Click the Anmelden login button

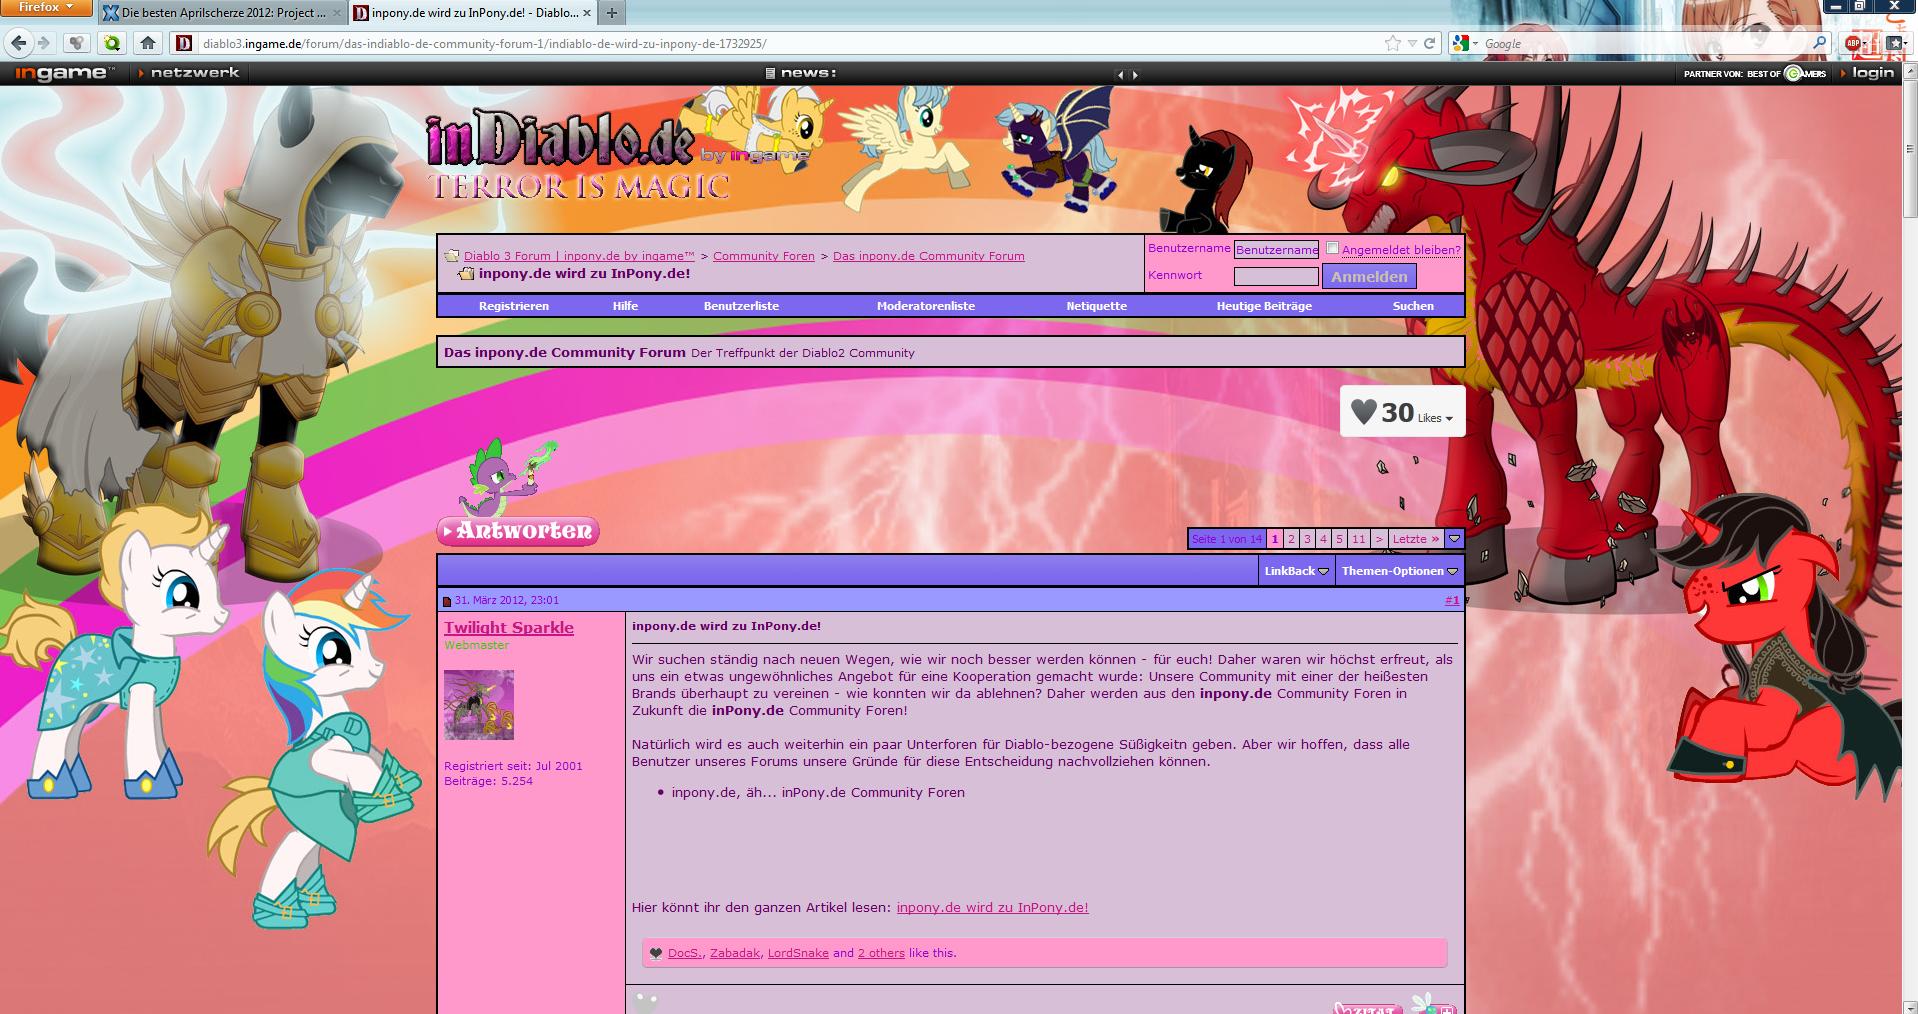[x=1369, y=277]
